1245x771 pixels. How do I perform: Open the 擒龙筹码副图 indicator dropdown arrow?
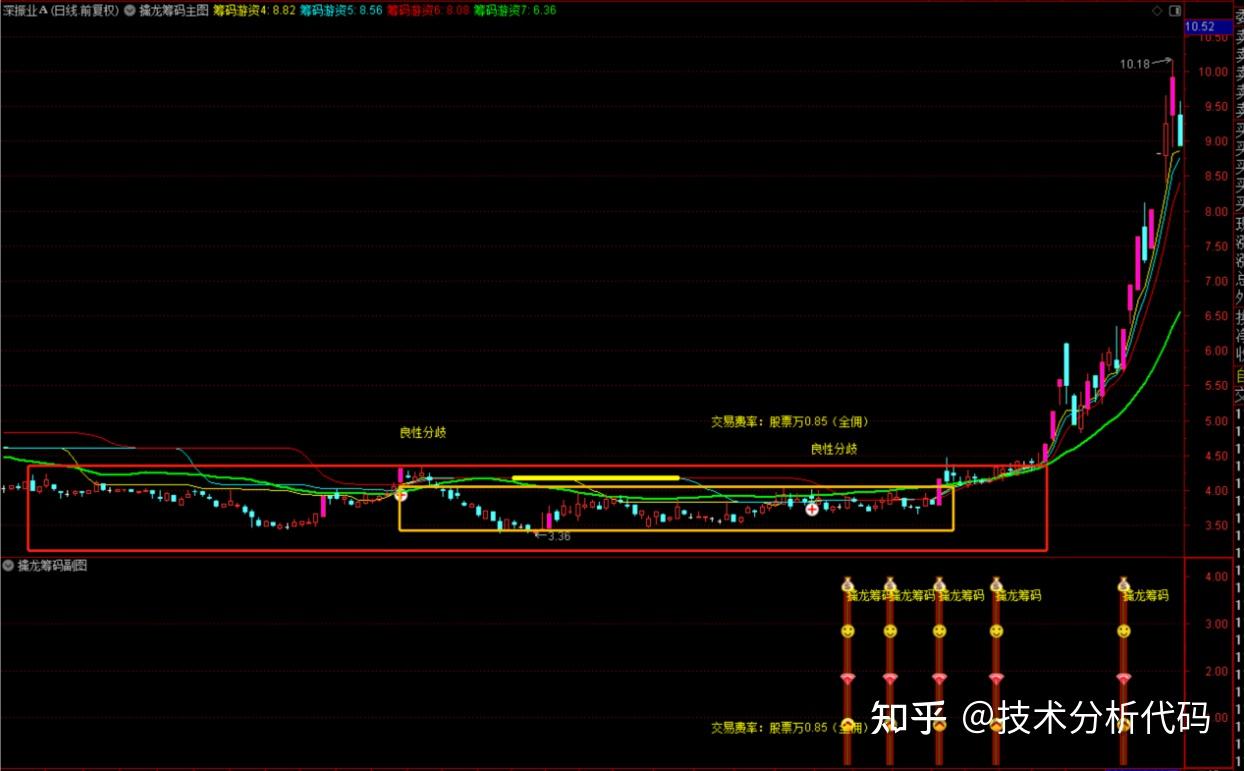coord(9,566)
